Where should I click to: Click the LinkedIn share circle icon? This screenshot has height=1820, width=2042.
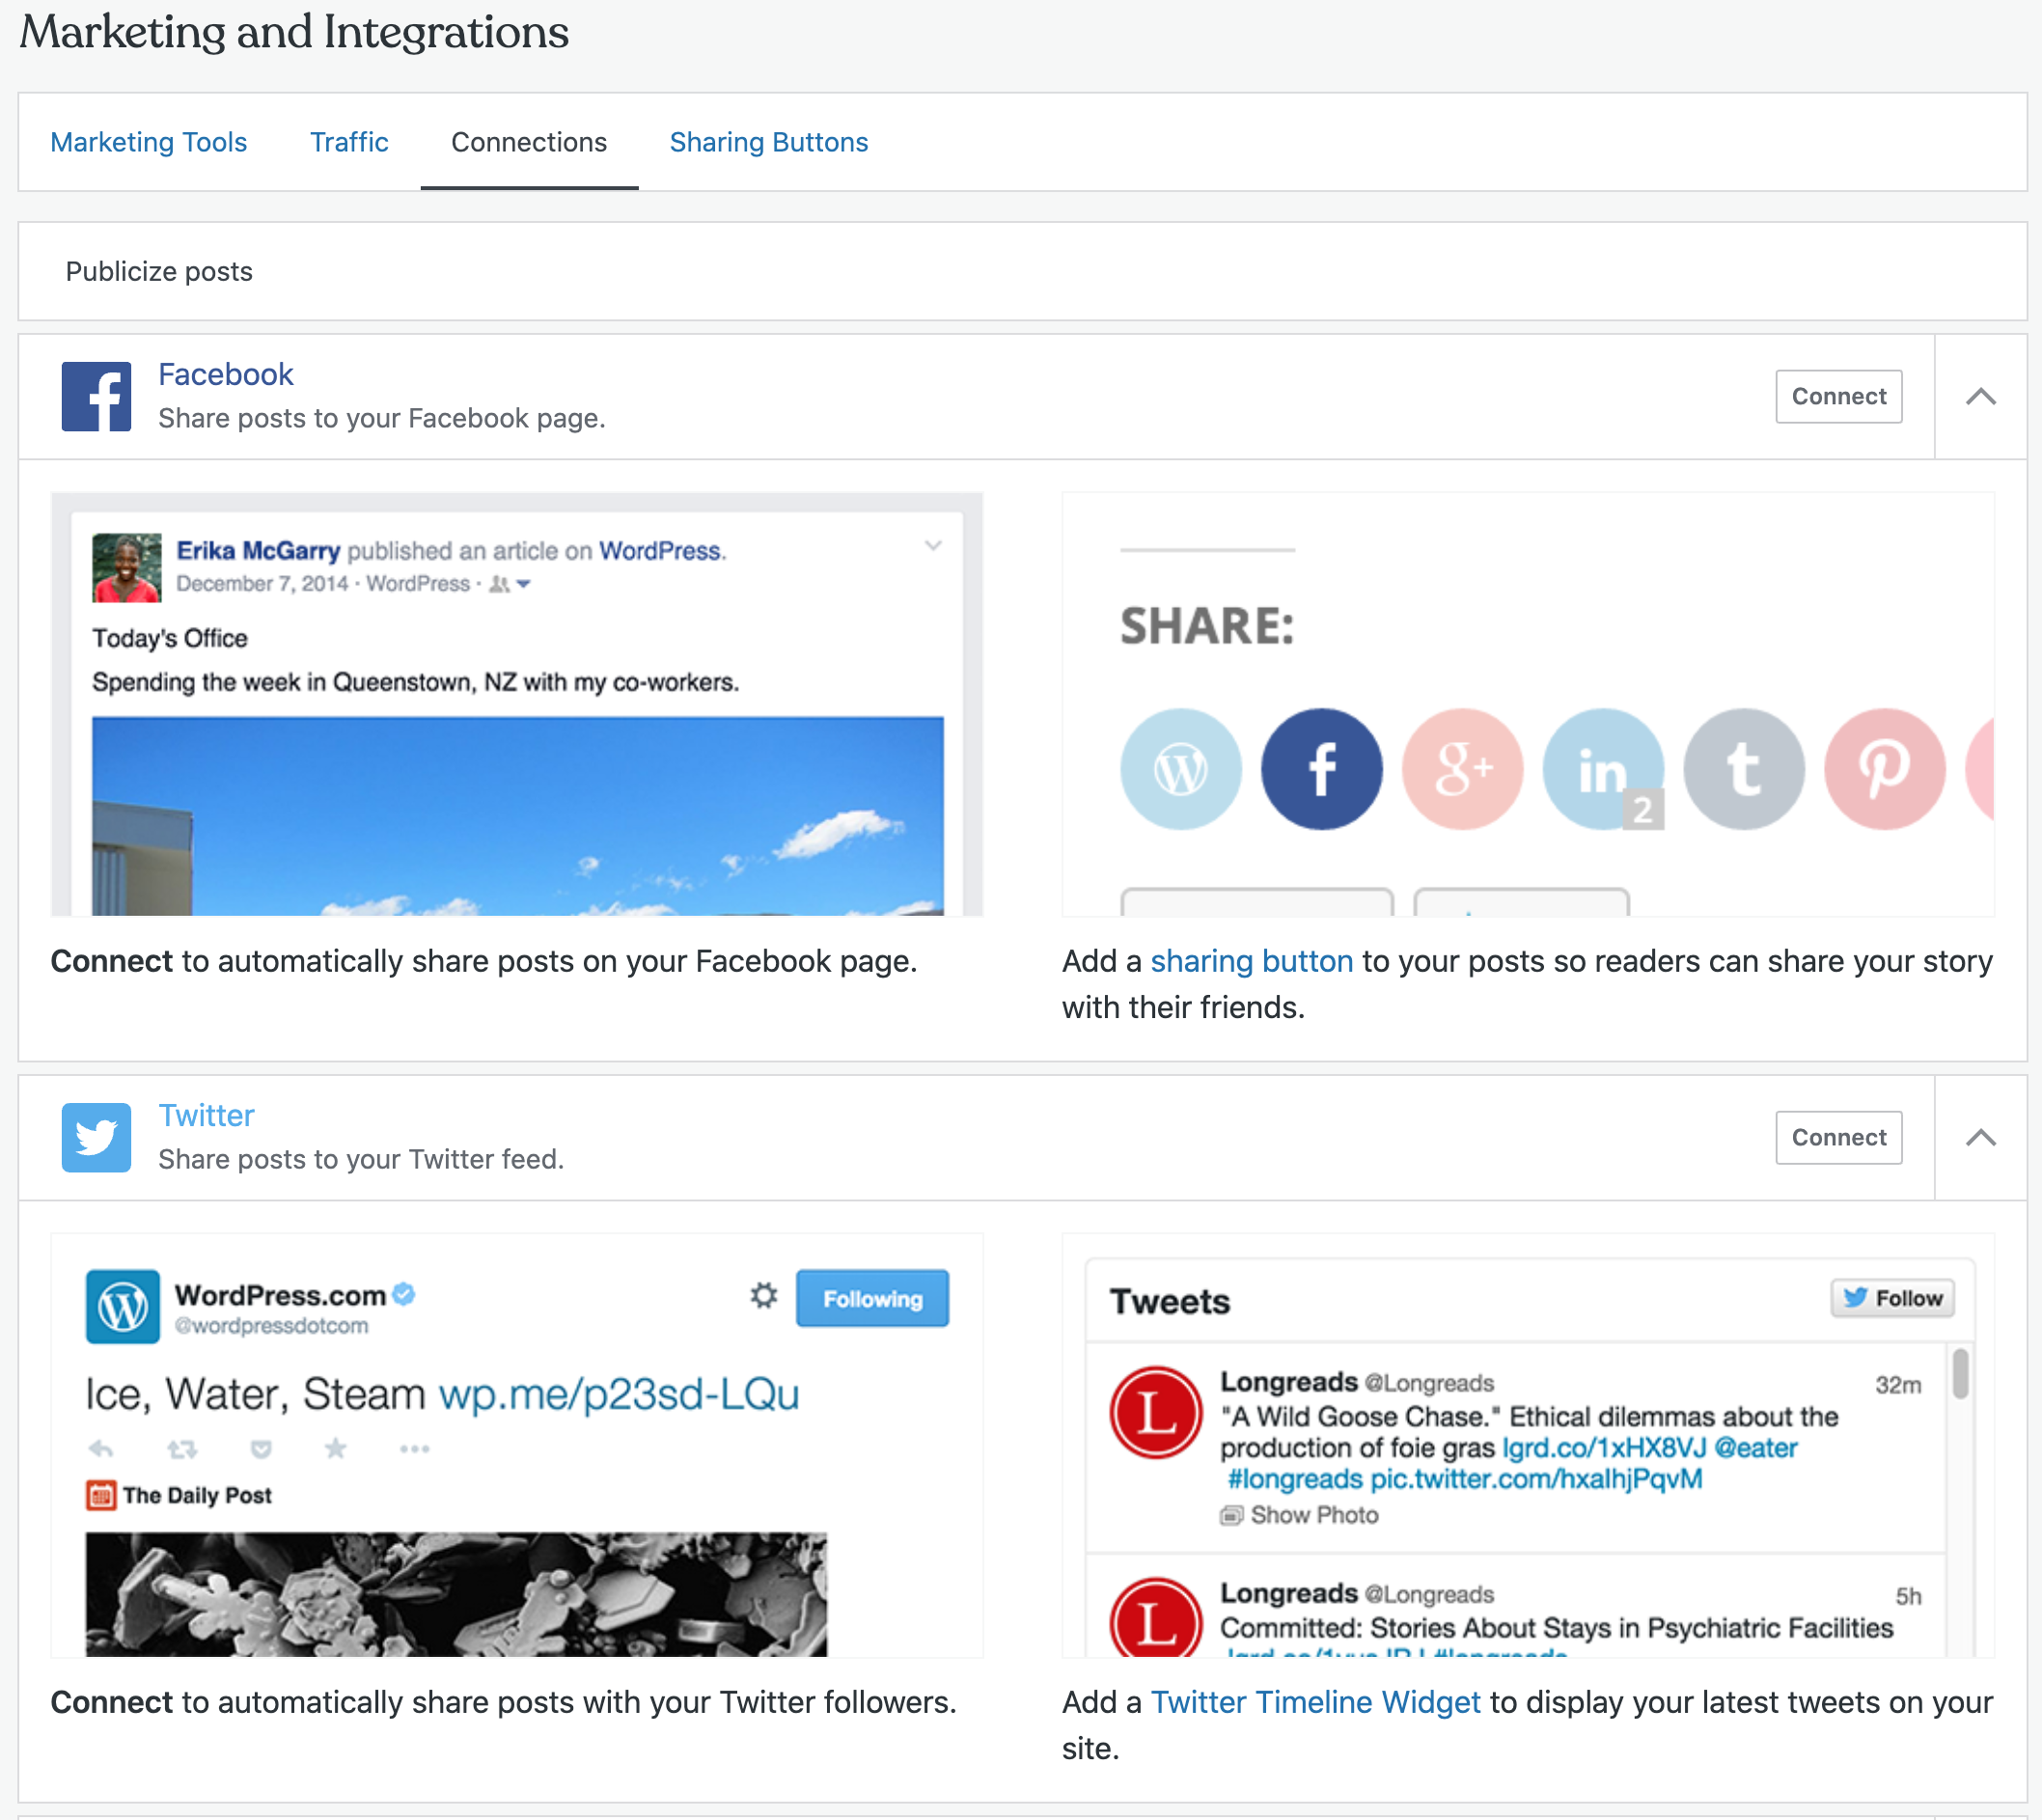pyautogui.click(x=1604, y=769)
